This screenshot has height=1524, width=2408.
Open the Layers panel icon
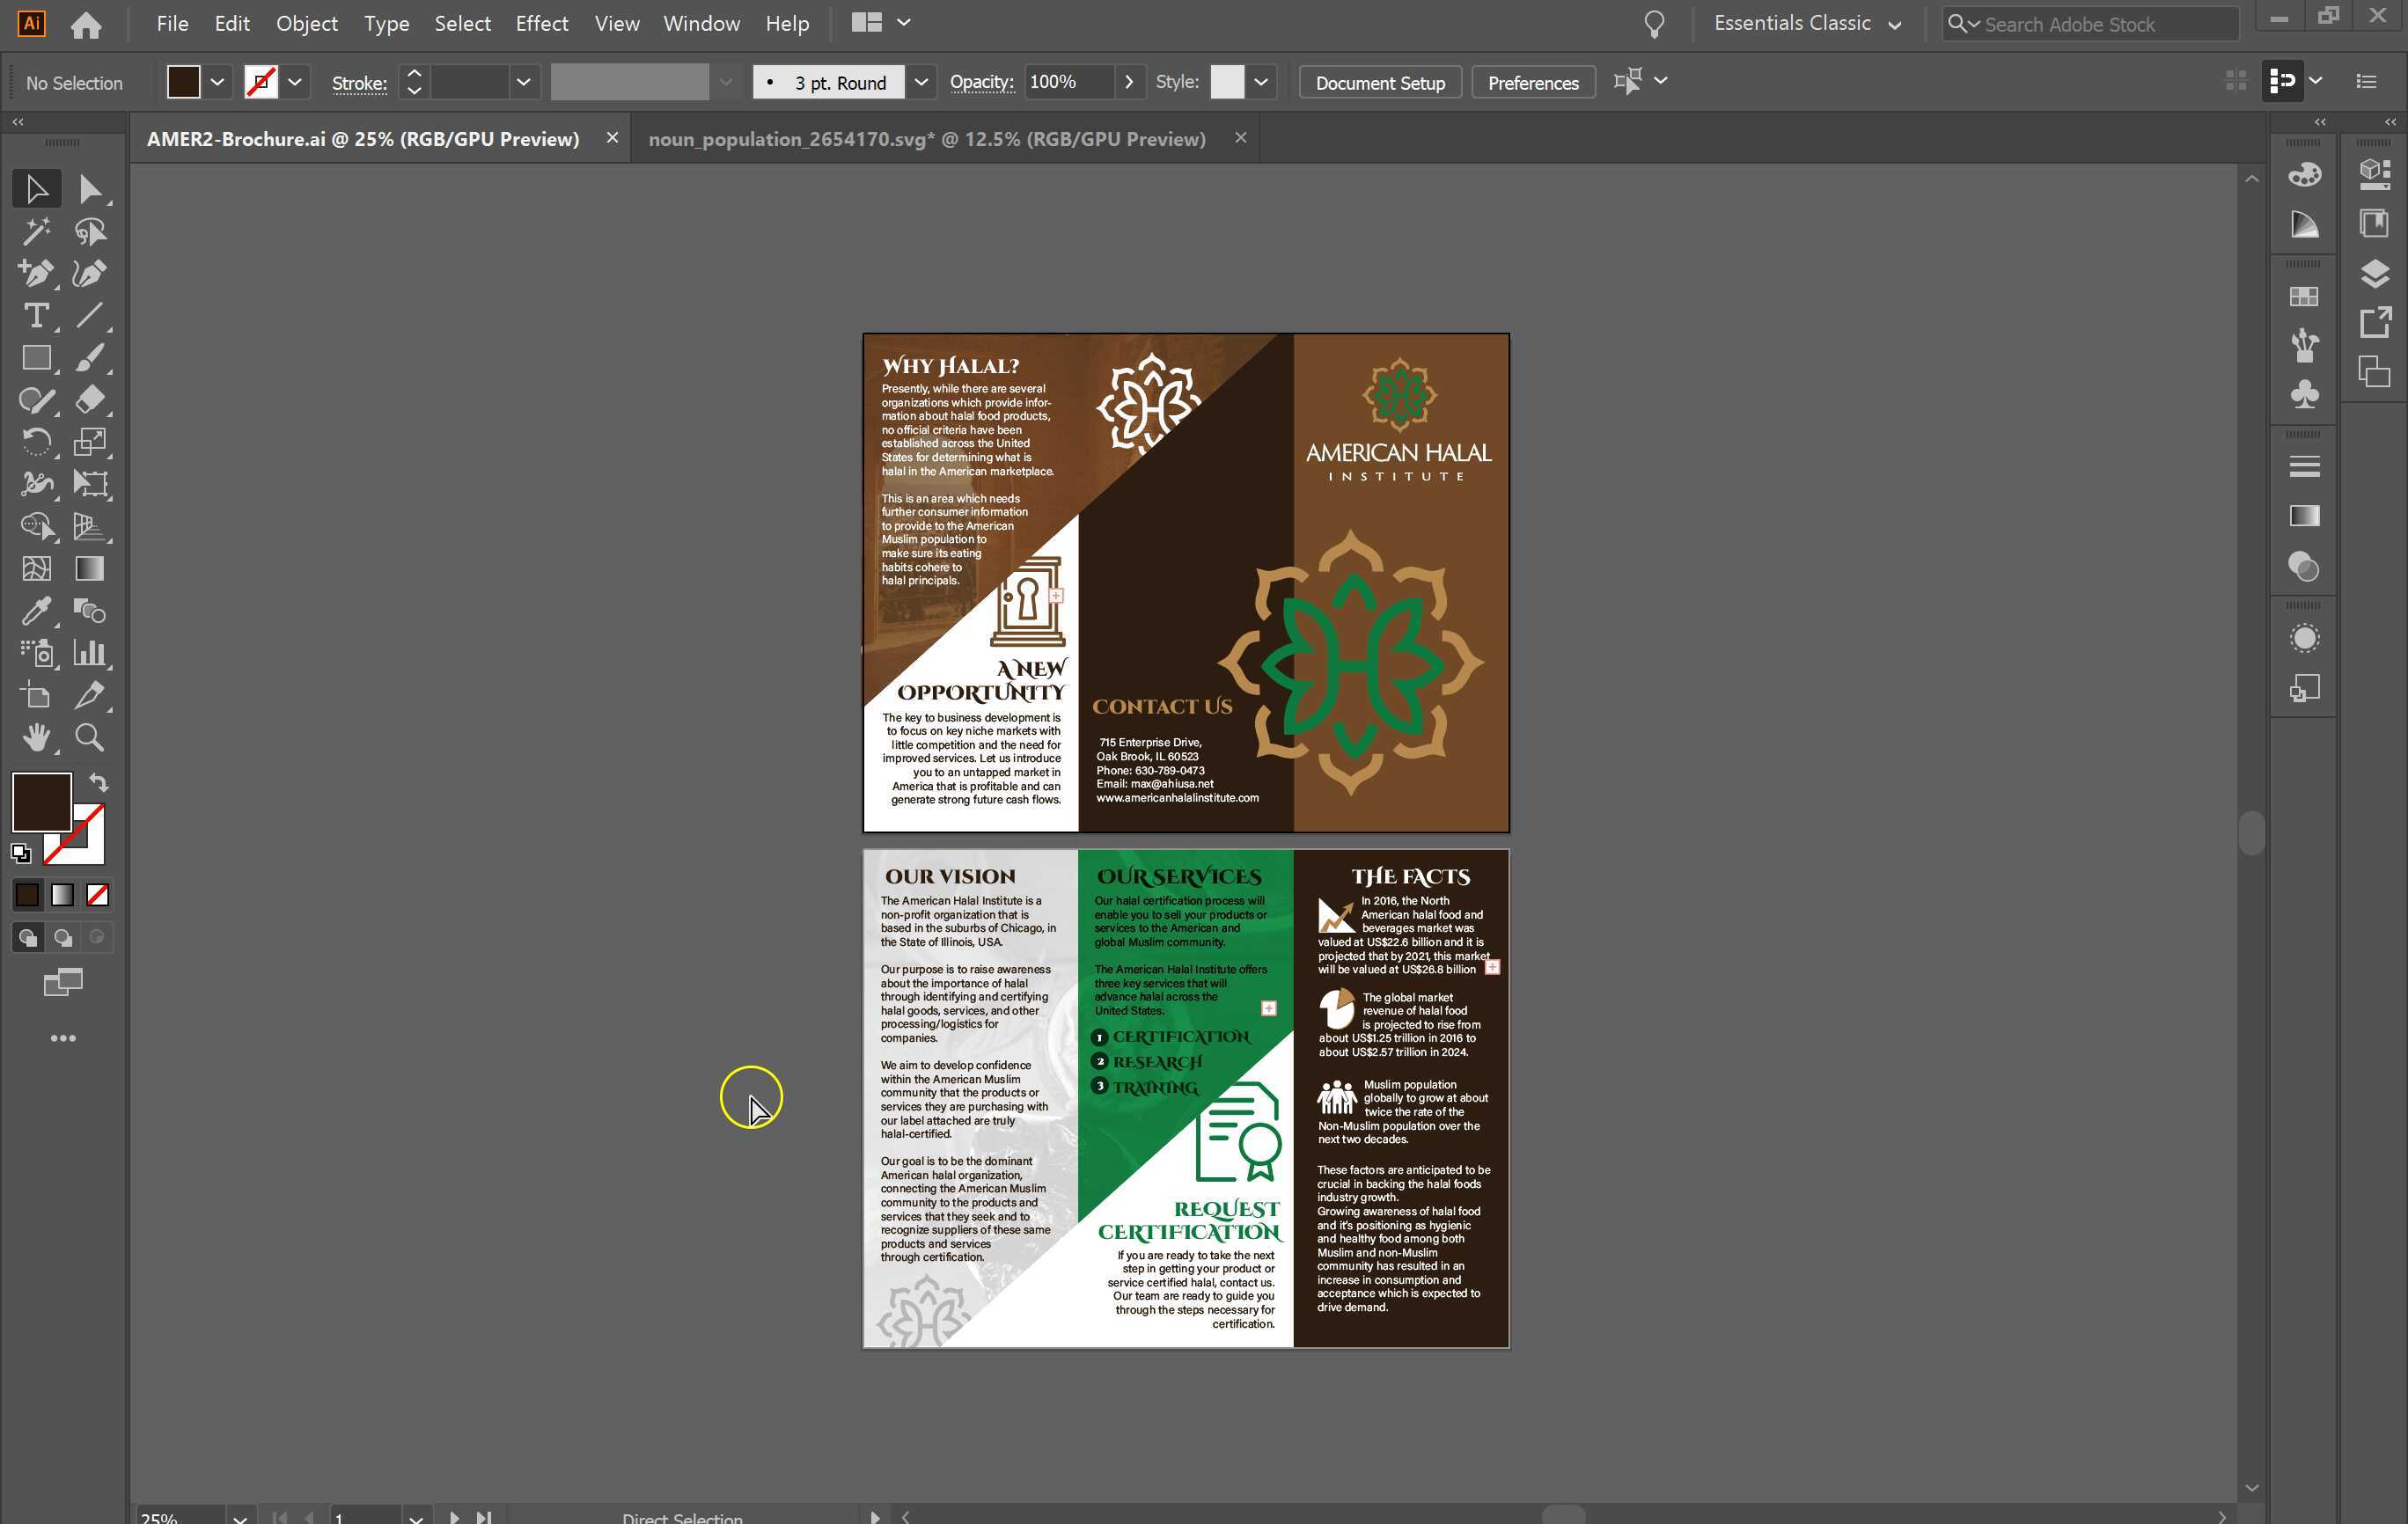2374,273
